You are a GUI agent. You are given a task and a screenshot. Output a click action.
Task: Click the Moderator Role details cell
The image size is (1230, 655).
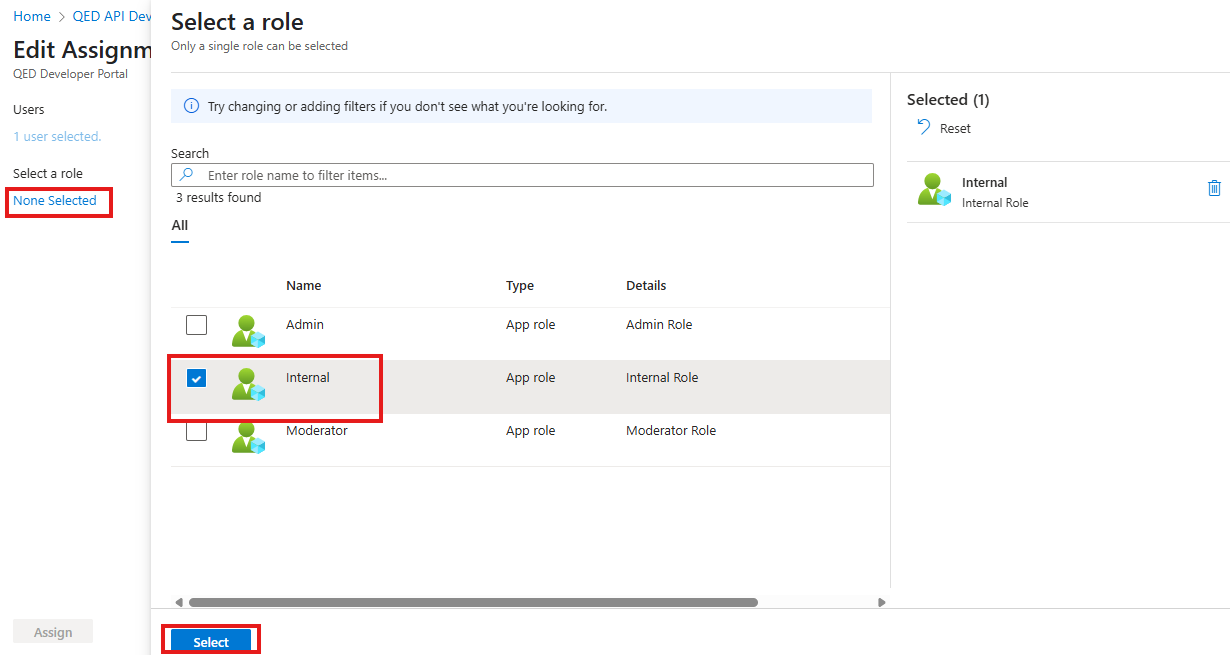[x=671, y=431]
